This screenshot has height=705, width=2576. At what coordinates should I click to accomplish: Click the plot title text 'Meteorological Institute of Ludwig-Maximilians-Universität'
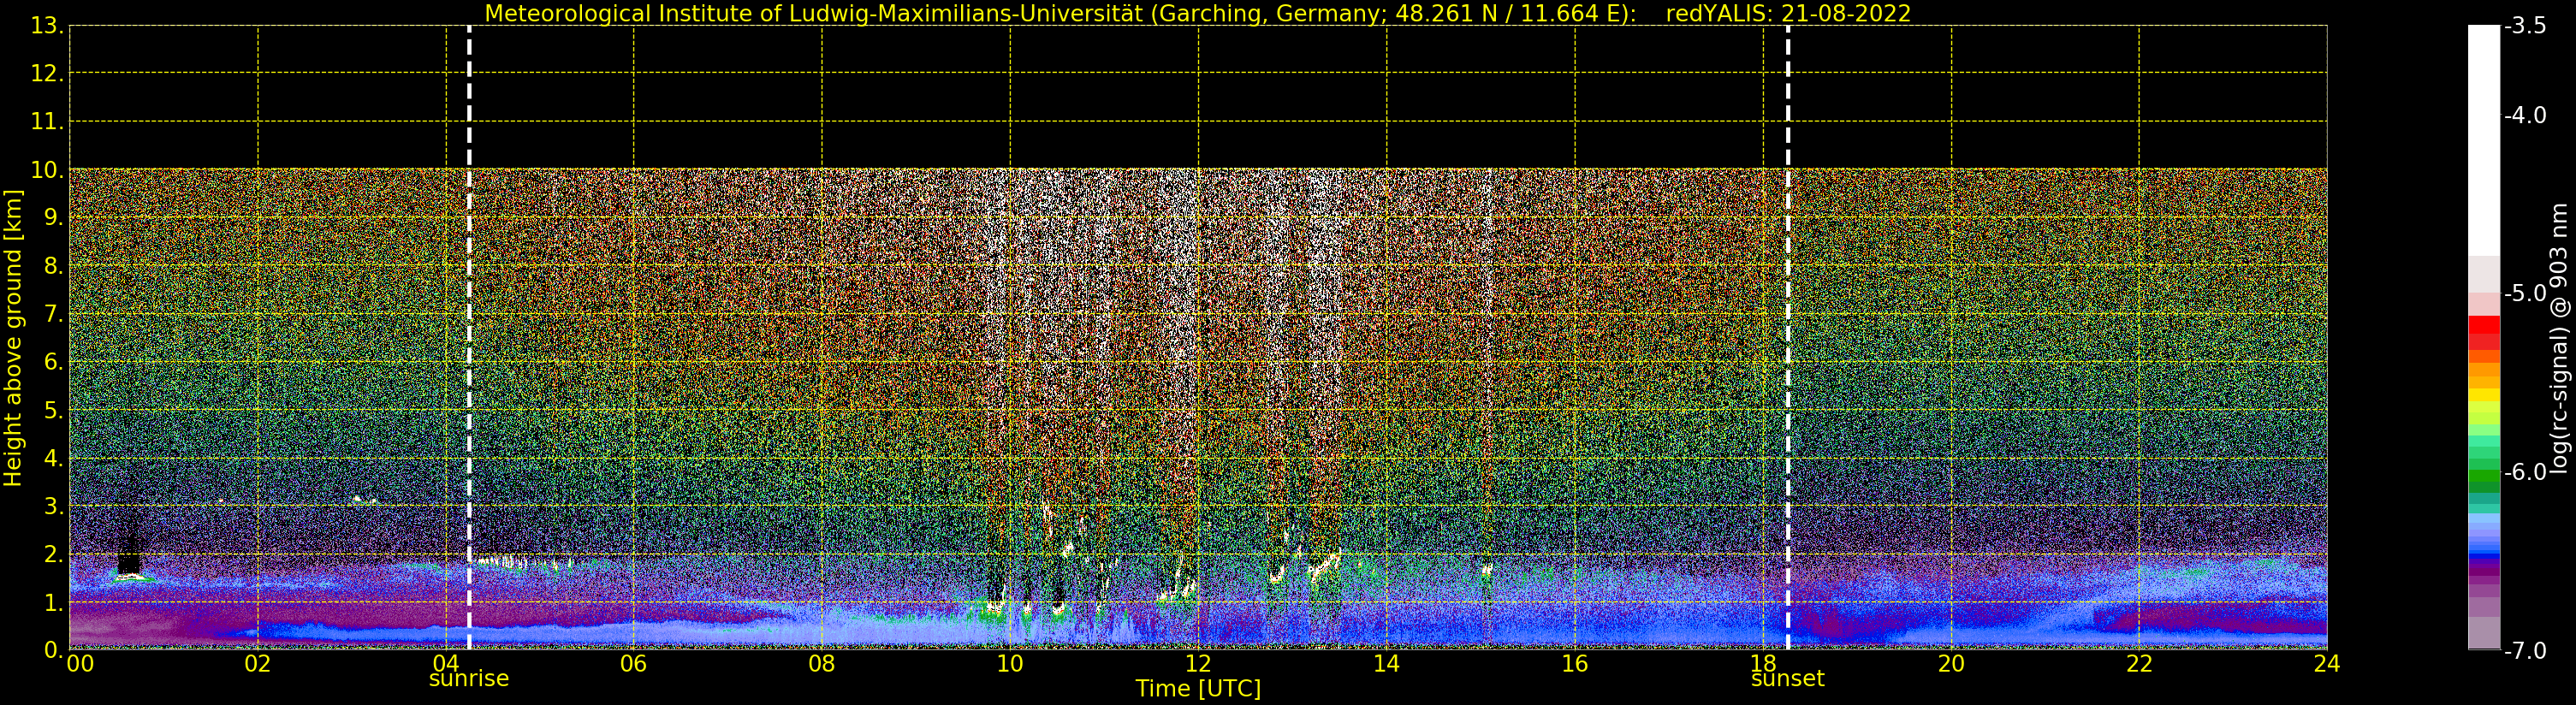click(x=815, y=14)
